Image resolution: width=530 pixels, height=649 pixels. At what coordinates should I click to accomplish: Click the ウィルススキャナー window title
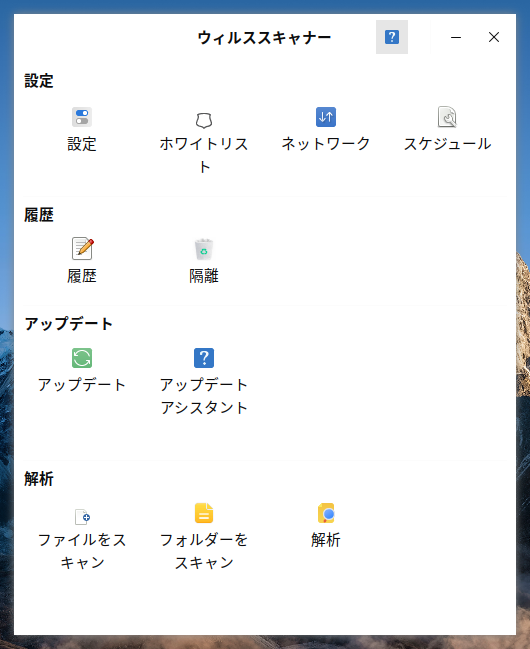click(264, 38)
